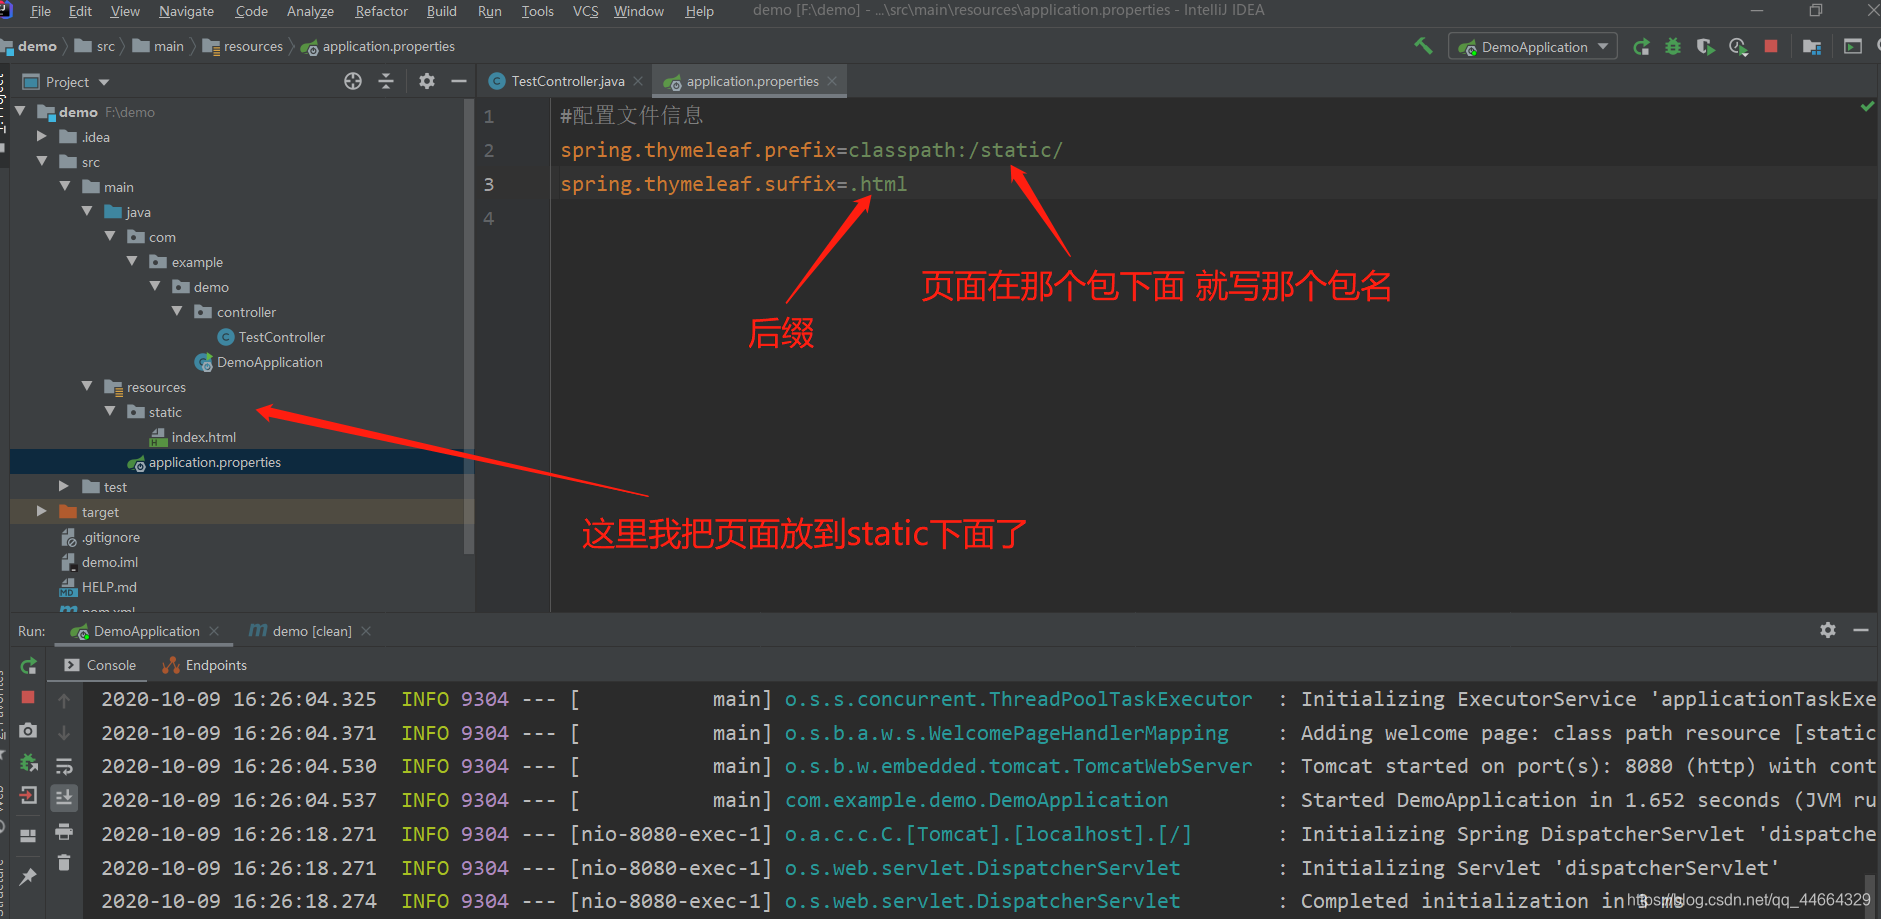
Task: Open the DemoApplication run configuration dropdown
Action: [x=1532, y=47]
